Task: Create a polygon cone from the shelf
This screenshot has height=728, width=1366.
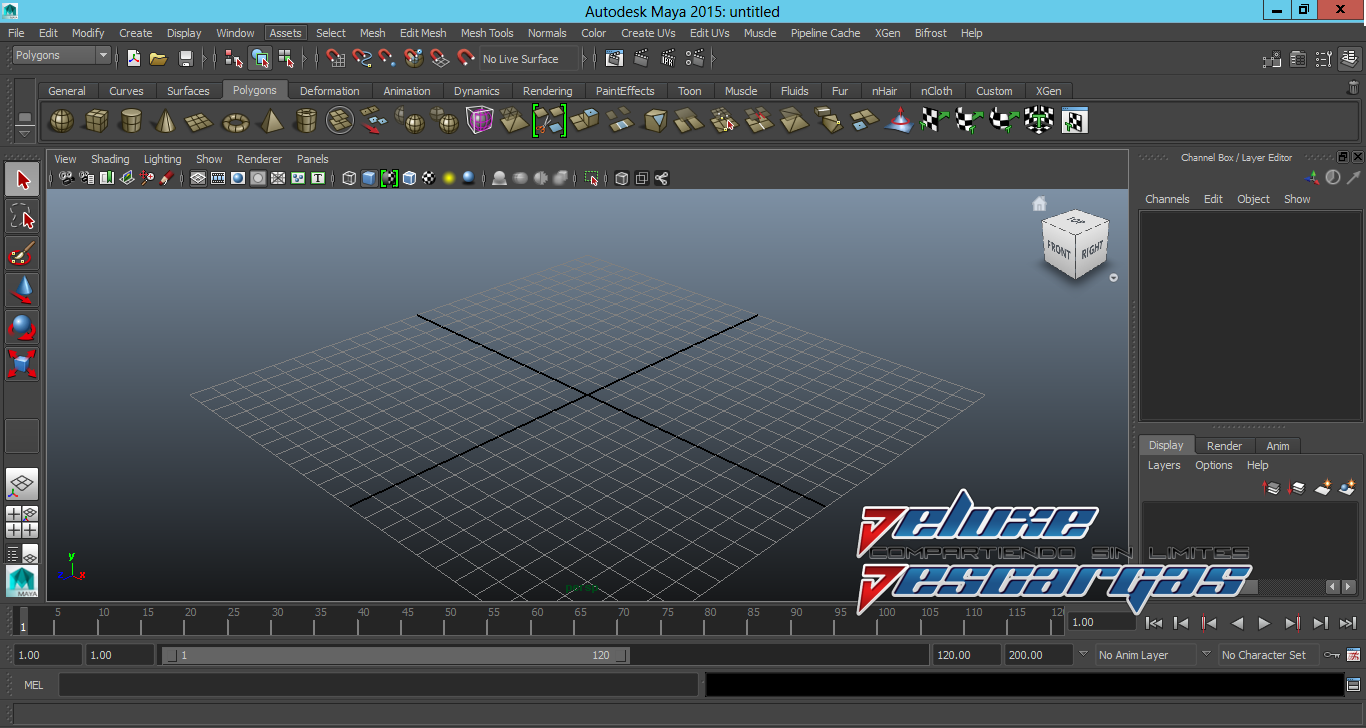Action: tap(163, 121)
